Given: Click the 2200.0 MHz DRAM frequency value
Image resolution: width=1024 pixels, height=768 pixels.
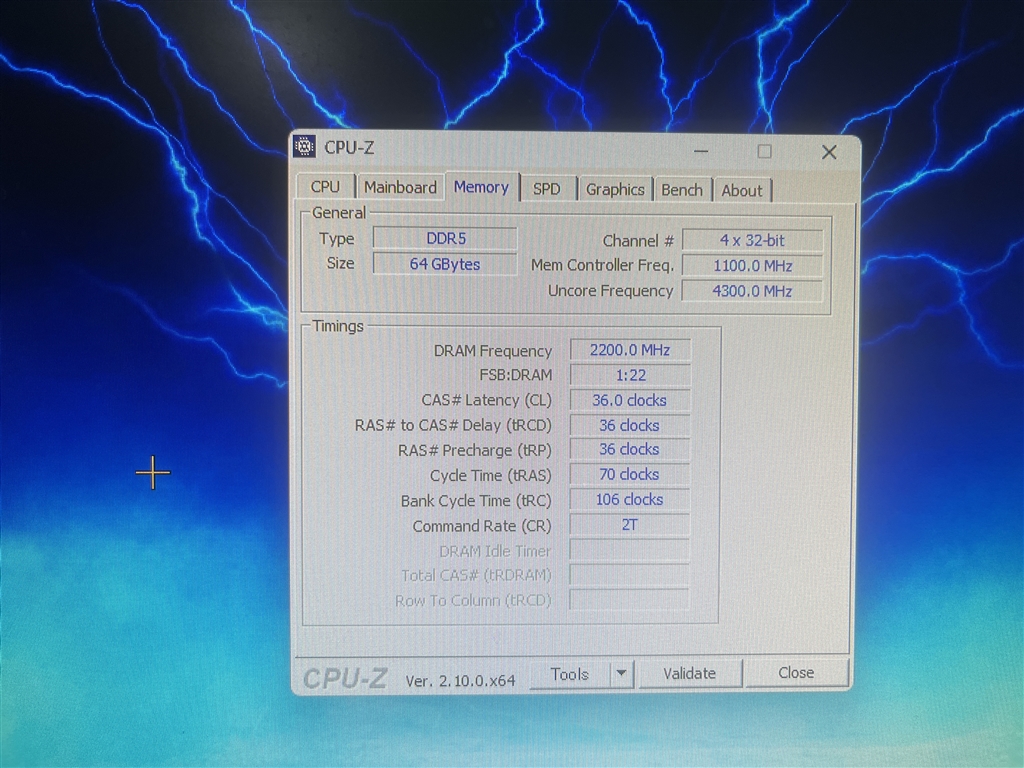Looking at the screenshot, I should click(x=630, y=350).
